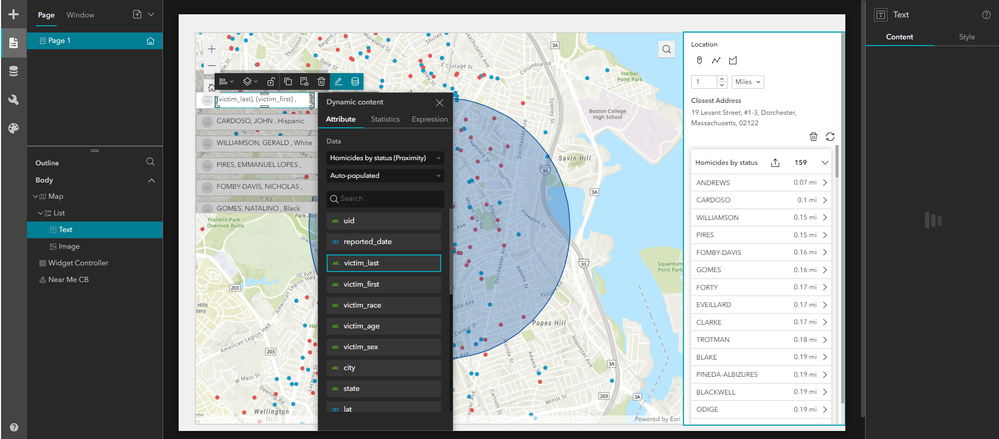This screenshot has height=439, width=999.
Task: Click the refresh icon in Near Me panel
Action: click(x=829, y=136)
